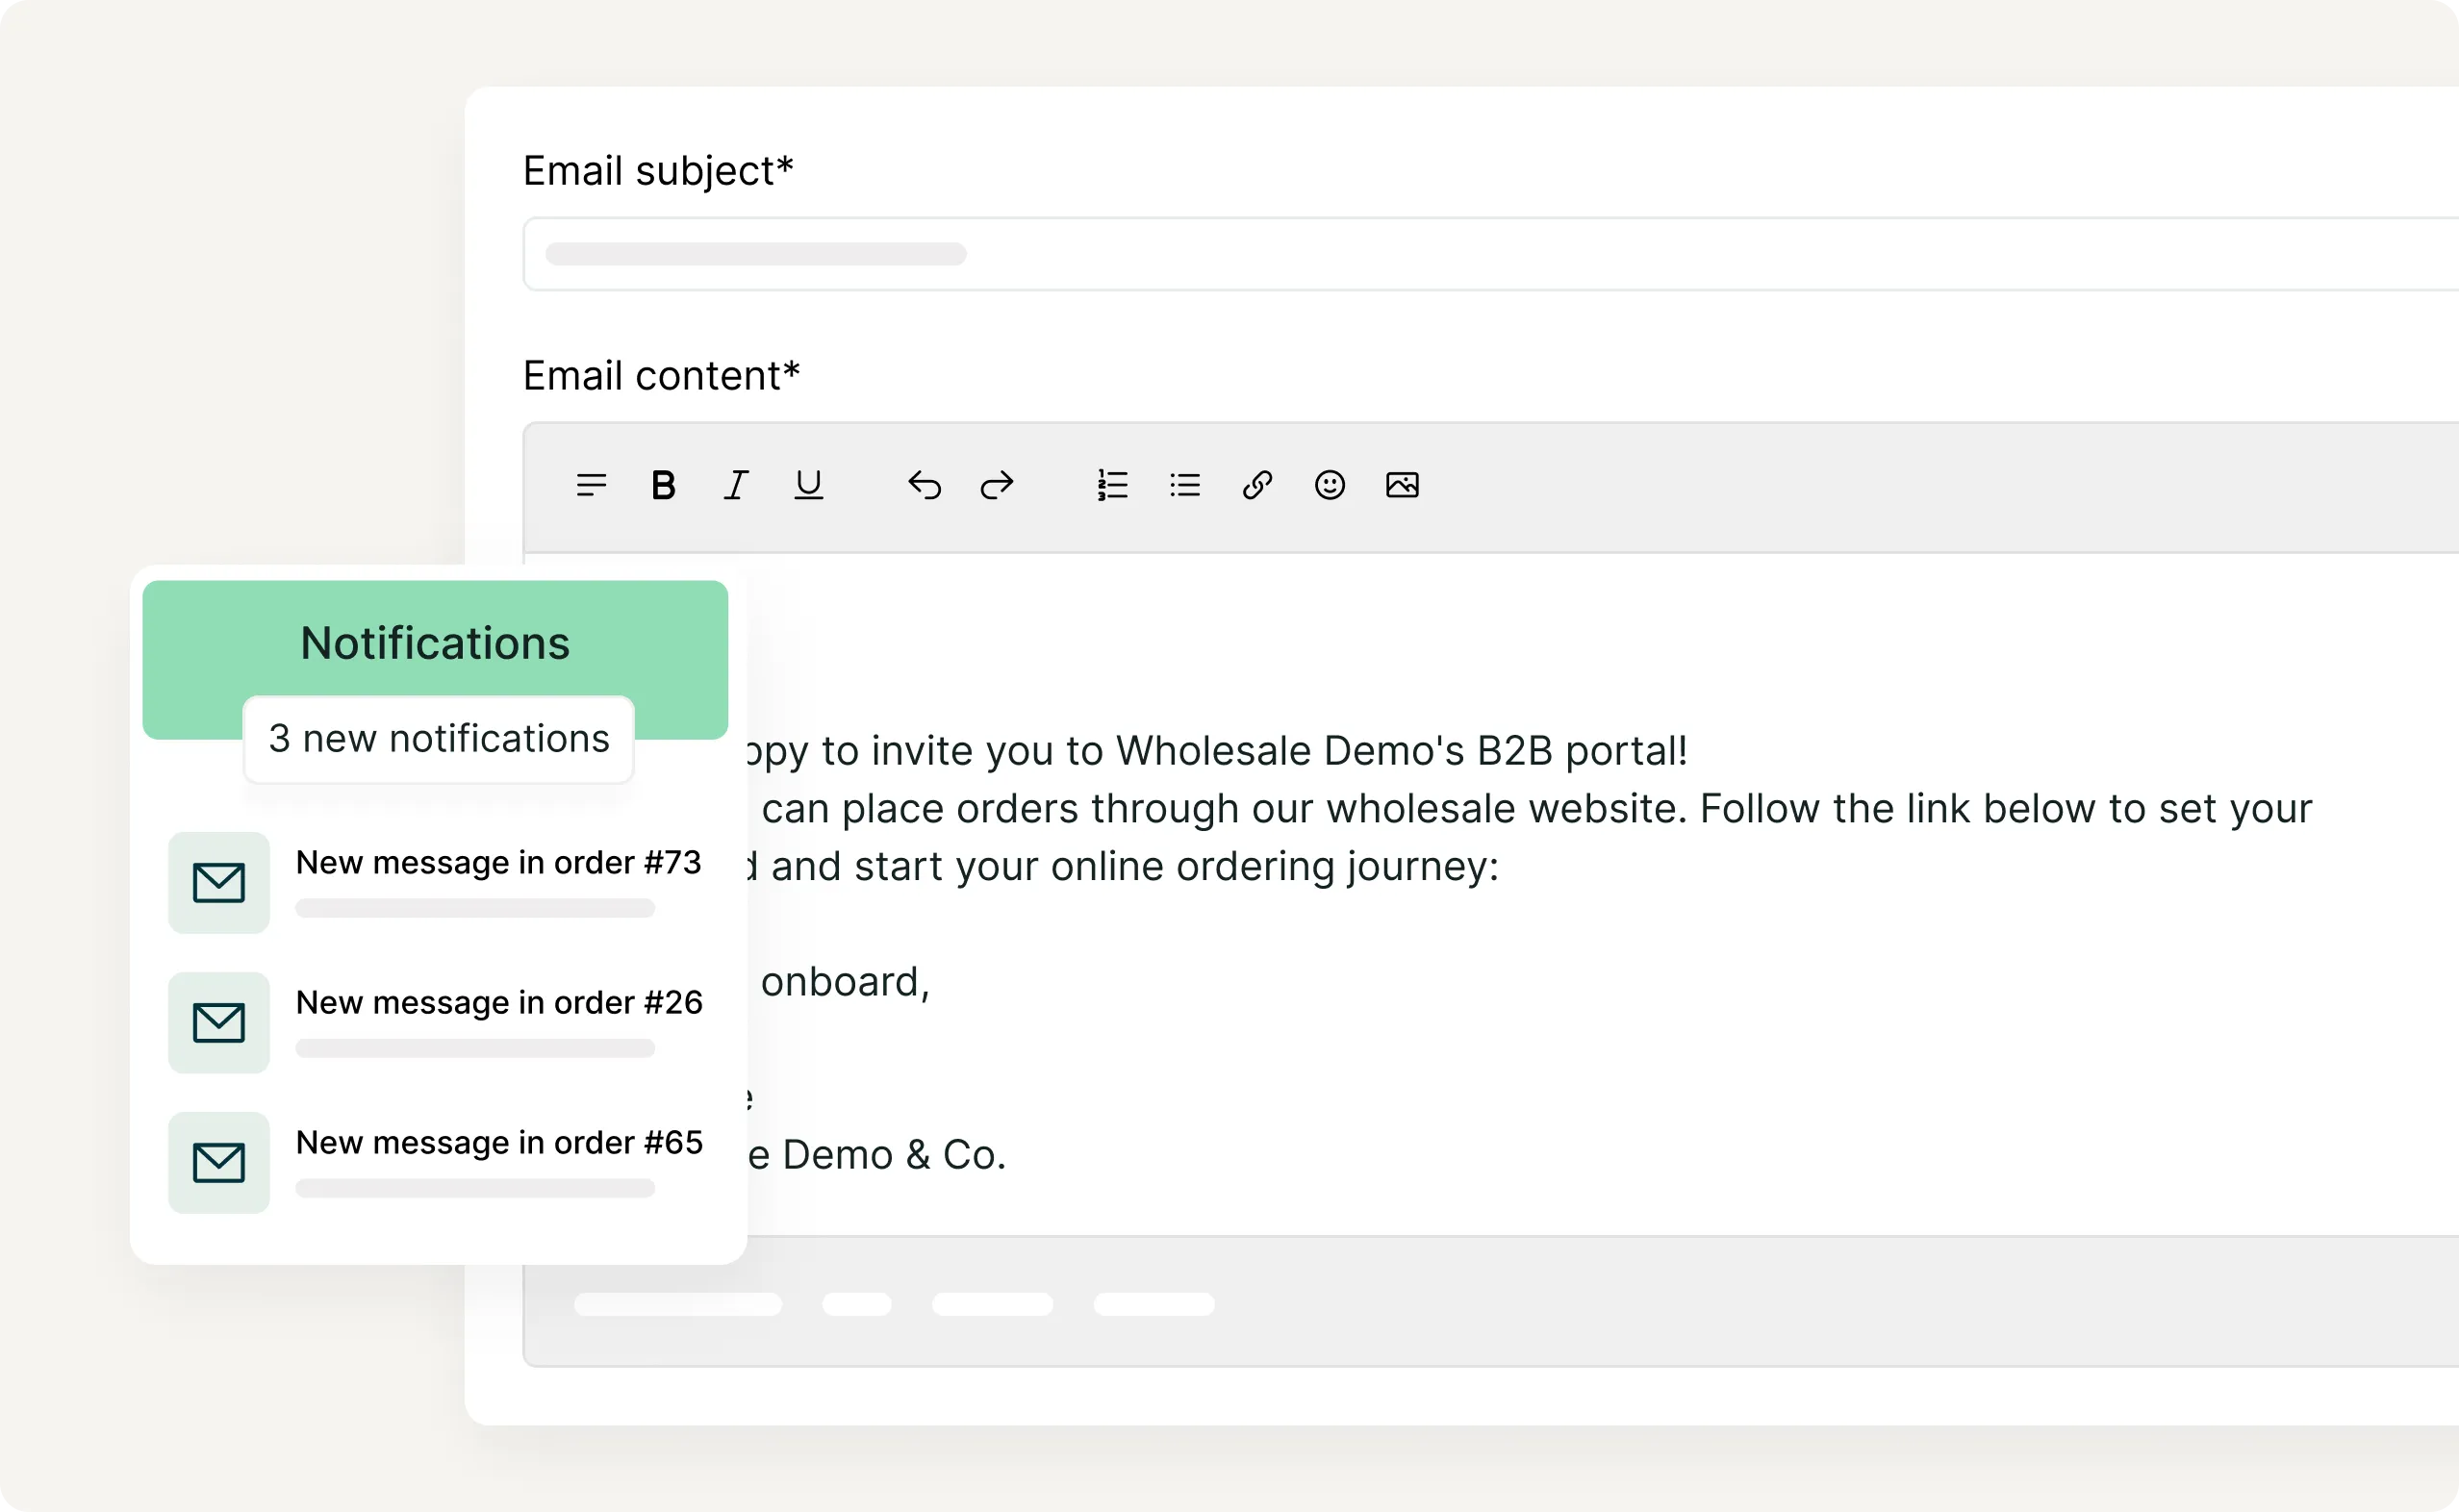Undo the last edit

point(924,486)
